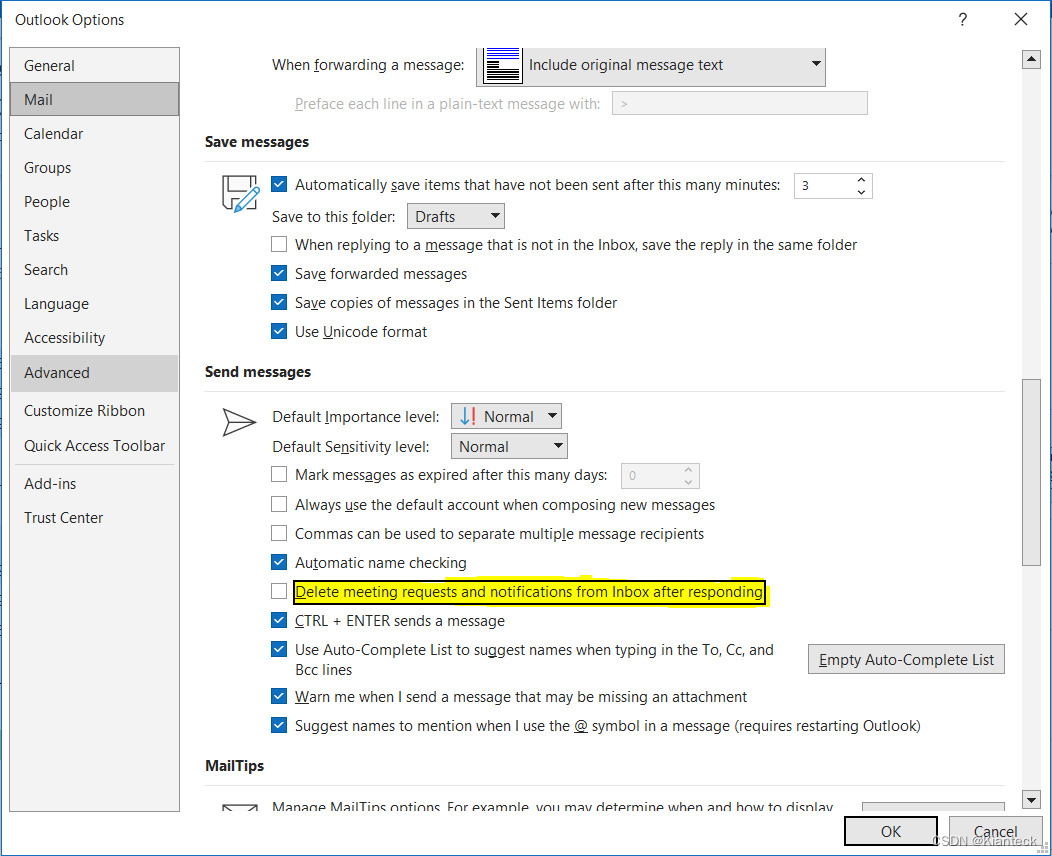This screenshot has width=1052, height=856.
Task: Open Quick Access Toolbar options
Action: [95, 445]
